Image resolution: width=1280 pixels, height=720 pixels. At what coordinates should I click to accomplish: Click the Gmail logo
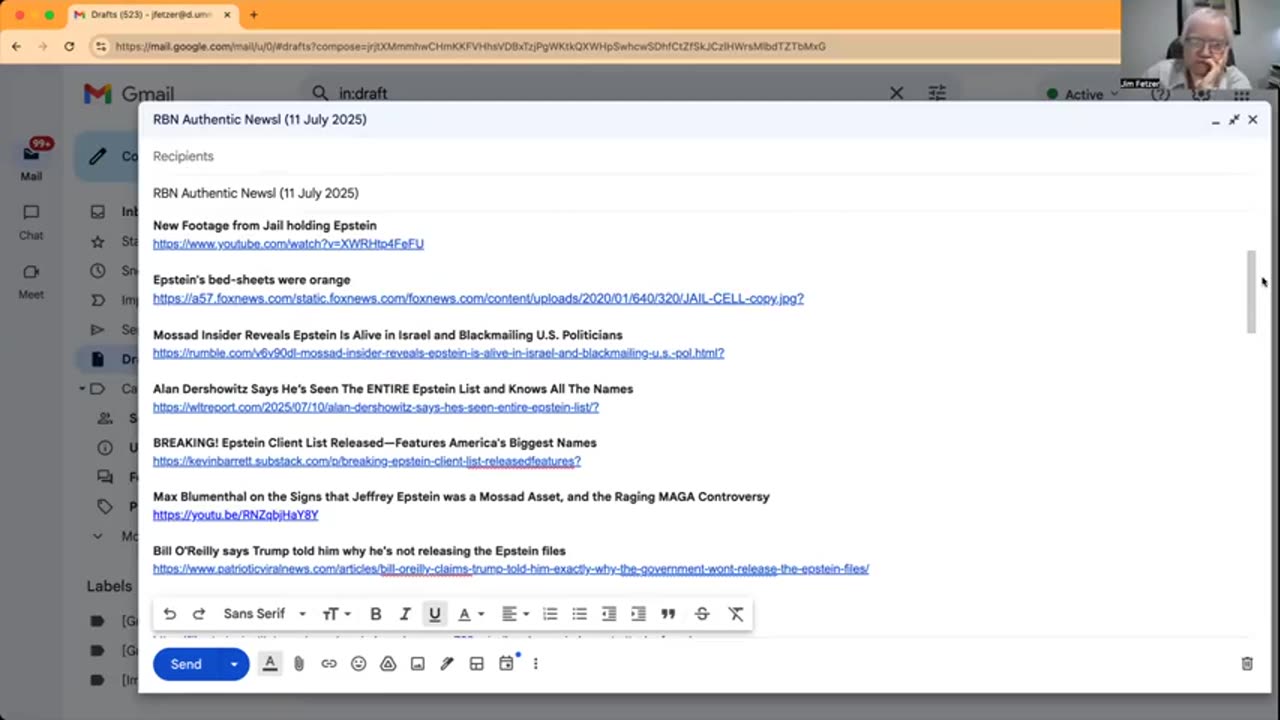[x=129, y=94]
